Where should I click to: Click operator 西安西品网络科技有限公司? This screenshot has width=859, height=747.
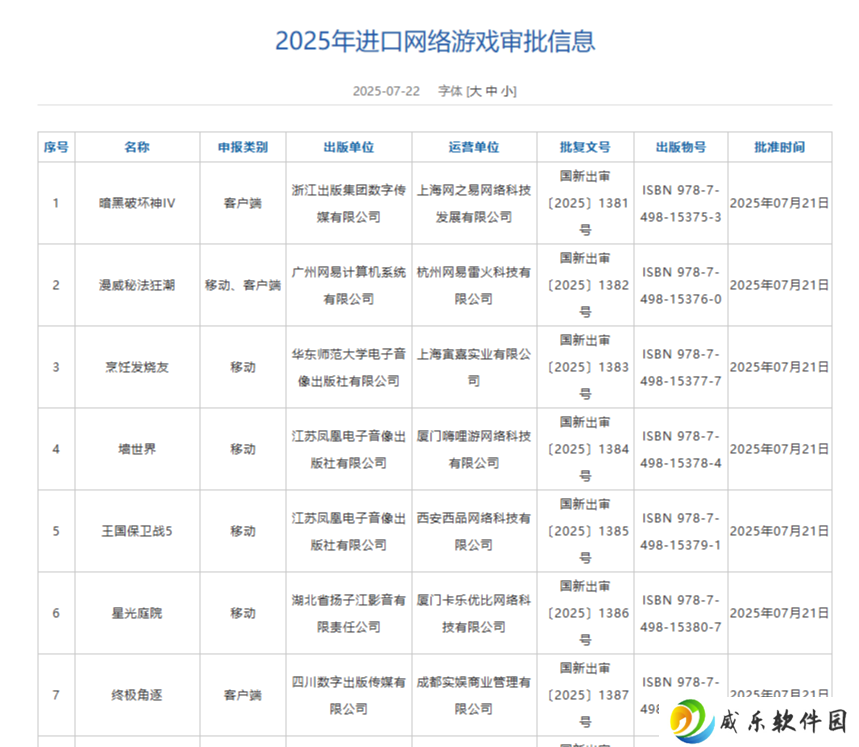pos(474,532)
